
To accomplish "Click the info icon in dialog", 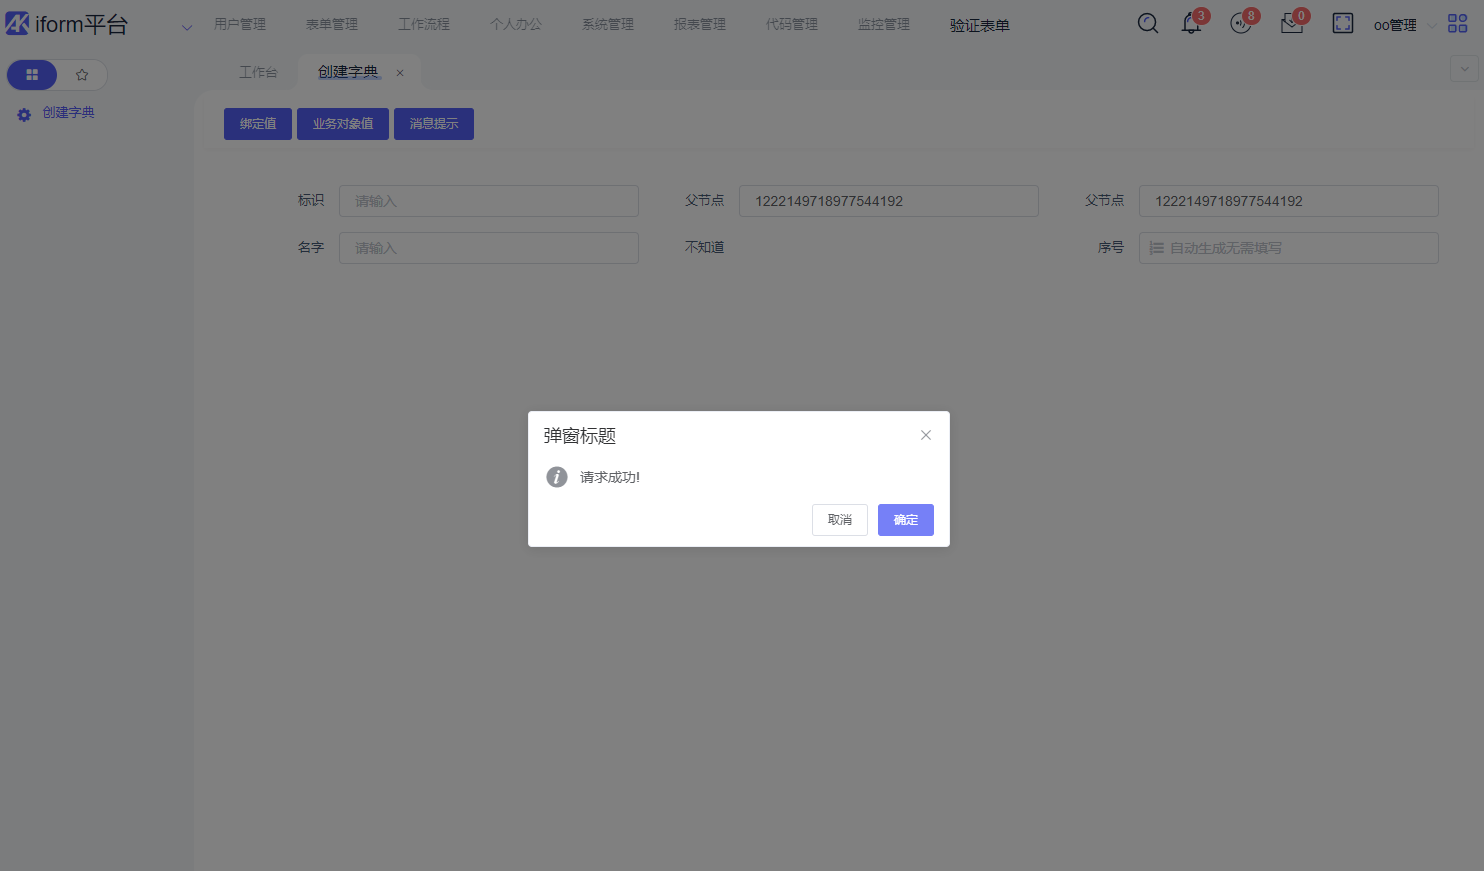I will [557, 477].
